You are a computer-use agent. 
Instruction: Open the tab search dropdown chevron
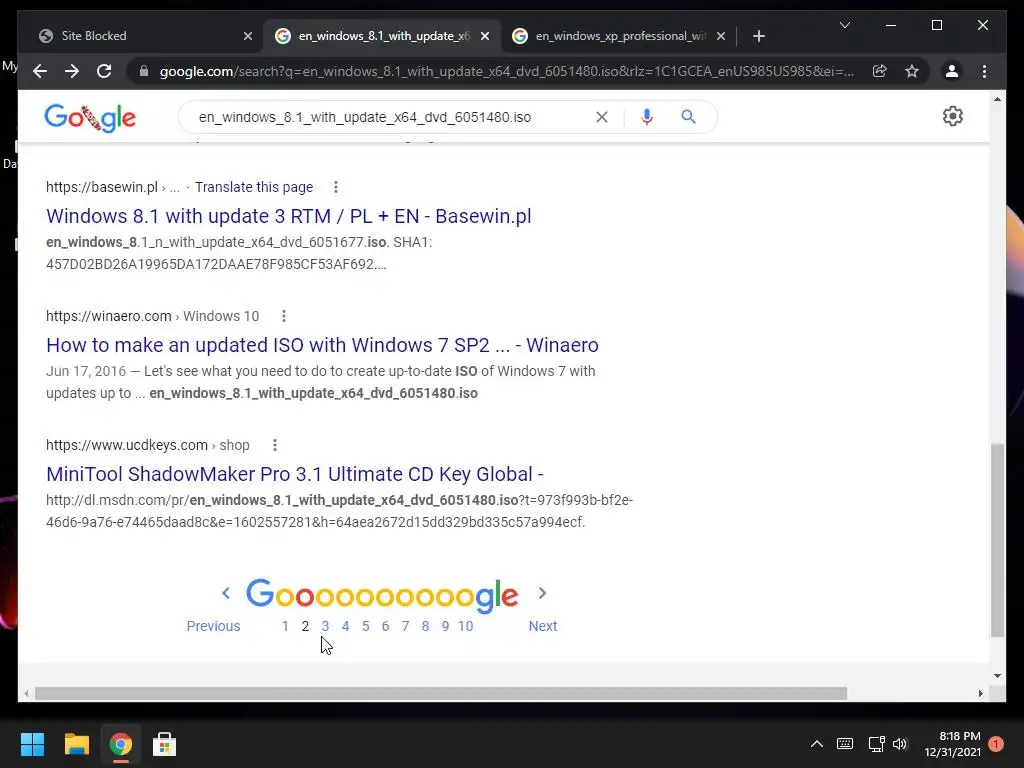[845, 25]
